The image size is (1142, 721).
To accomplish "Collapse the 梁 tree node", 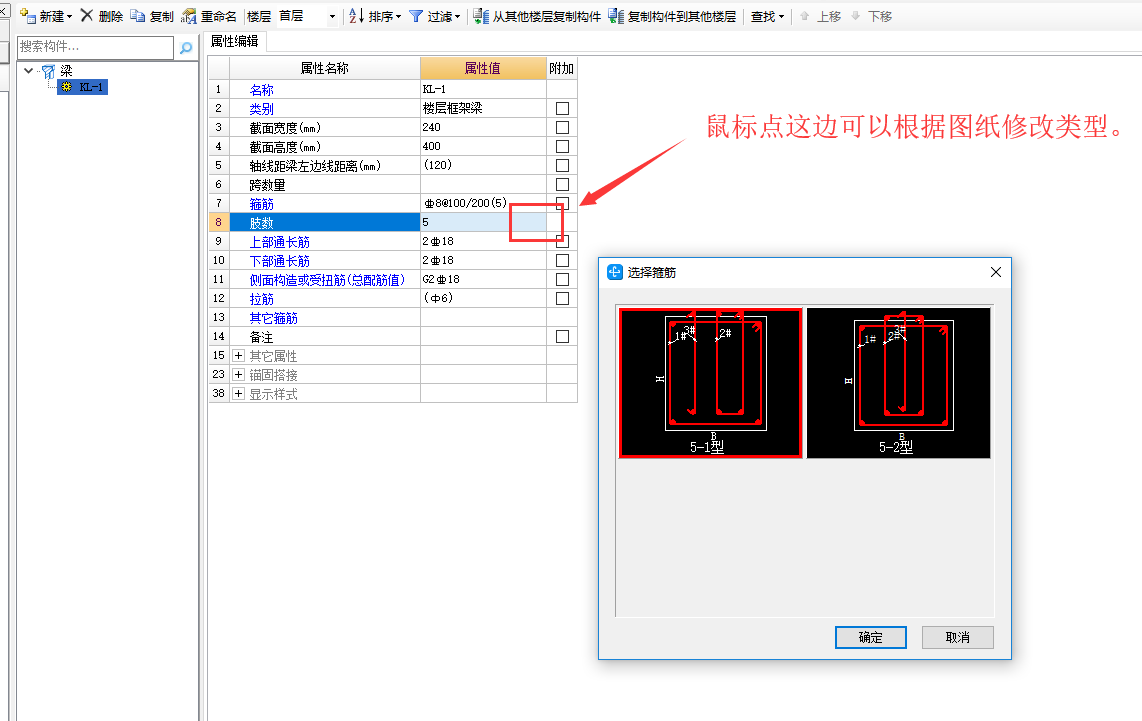I will pyautogui.click(x=28, y=71).
